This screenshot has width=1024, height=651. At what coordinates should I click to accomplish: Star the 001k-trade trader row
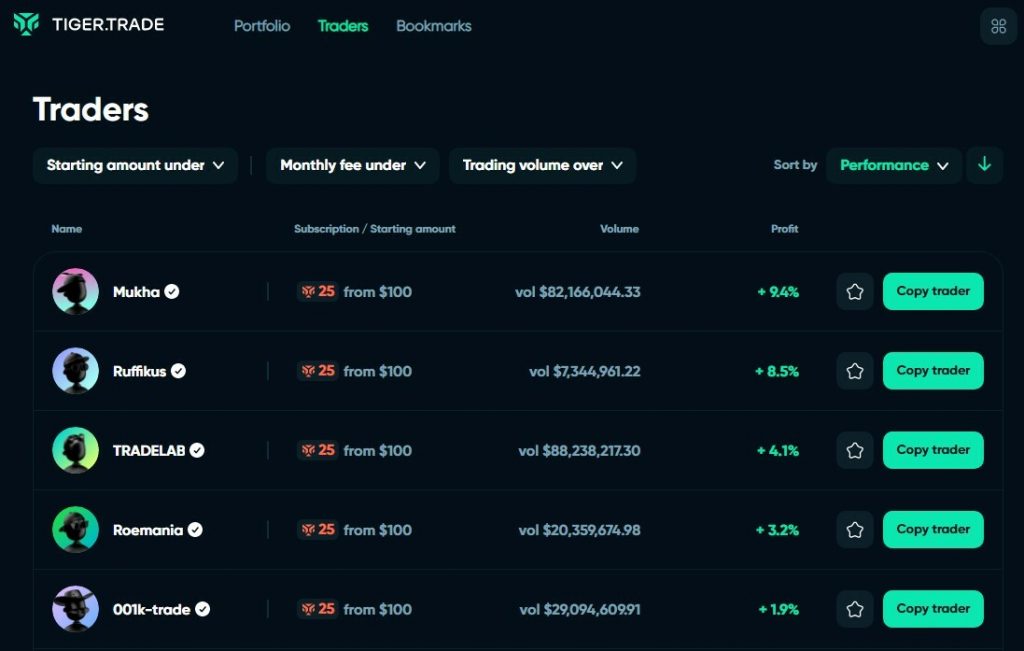(x=855, y=609)
